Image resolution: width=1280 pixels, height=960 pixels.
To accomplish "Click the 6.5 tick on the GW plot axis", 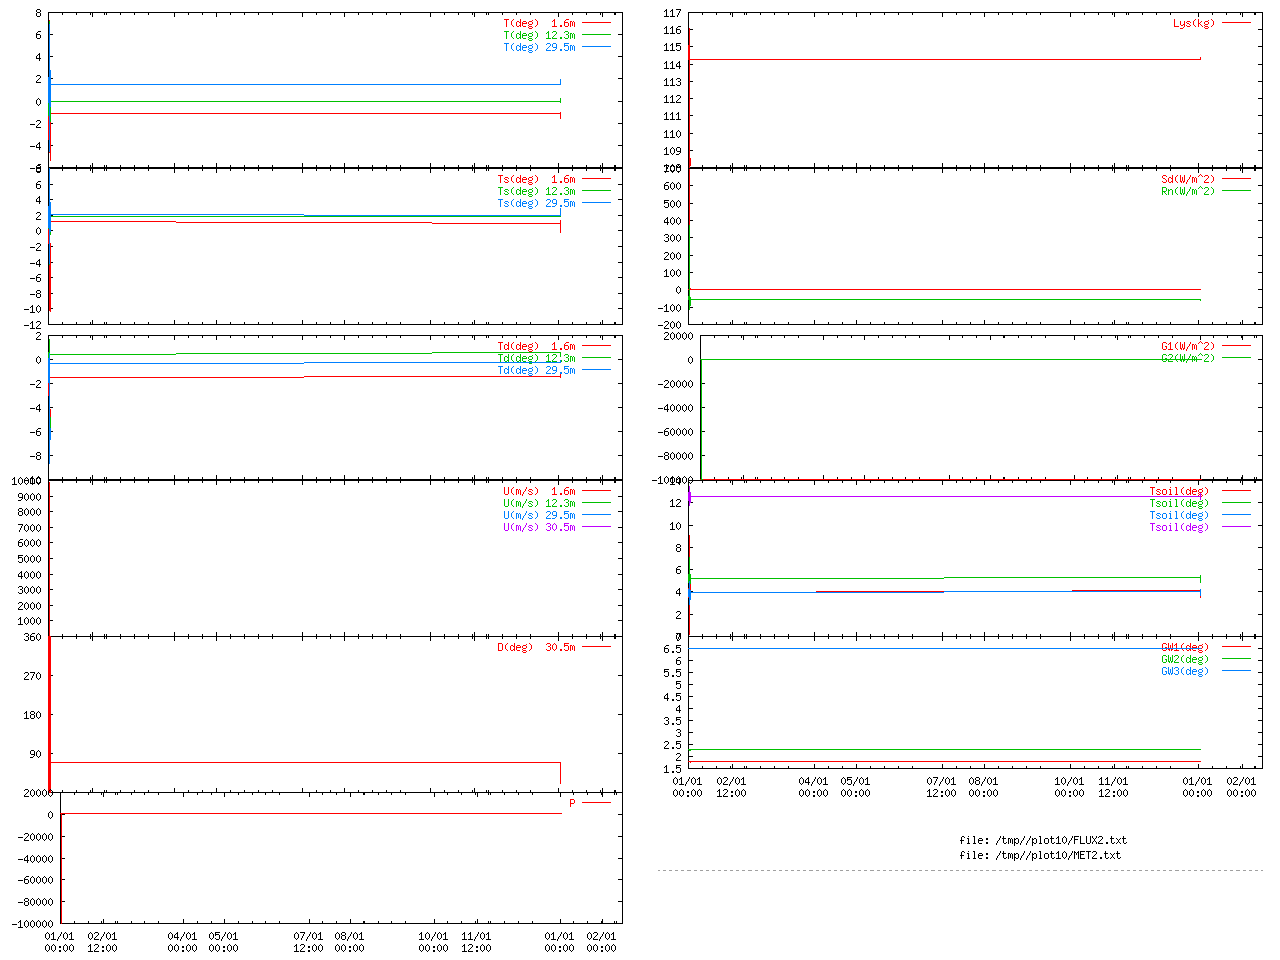I will (x=672, y=649).
